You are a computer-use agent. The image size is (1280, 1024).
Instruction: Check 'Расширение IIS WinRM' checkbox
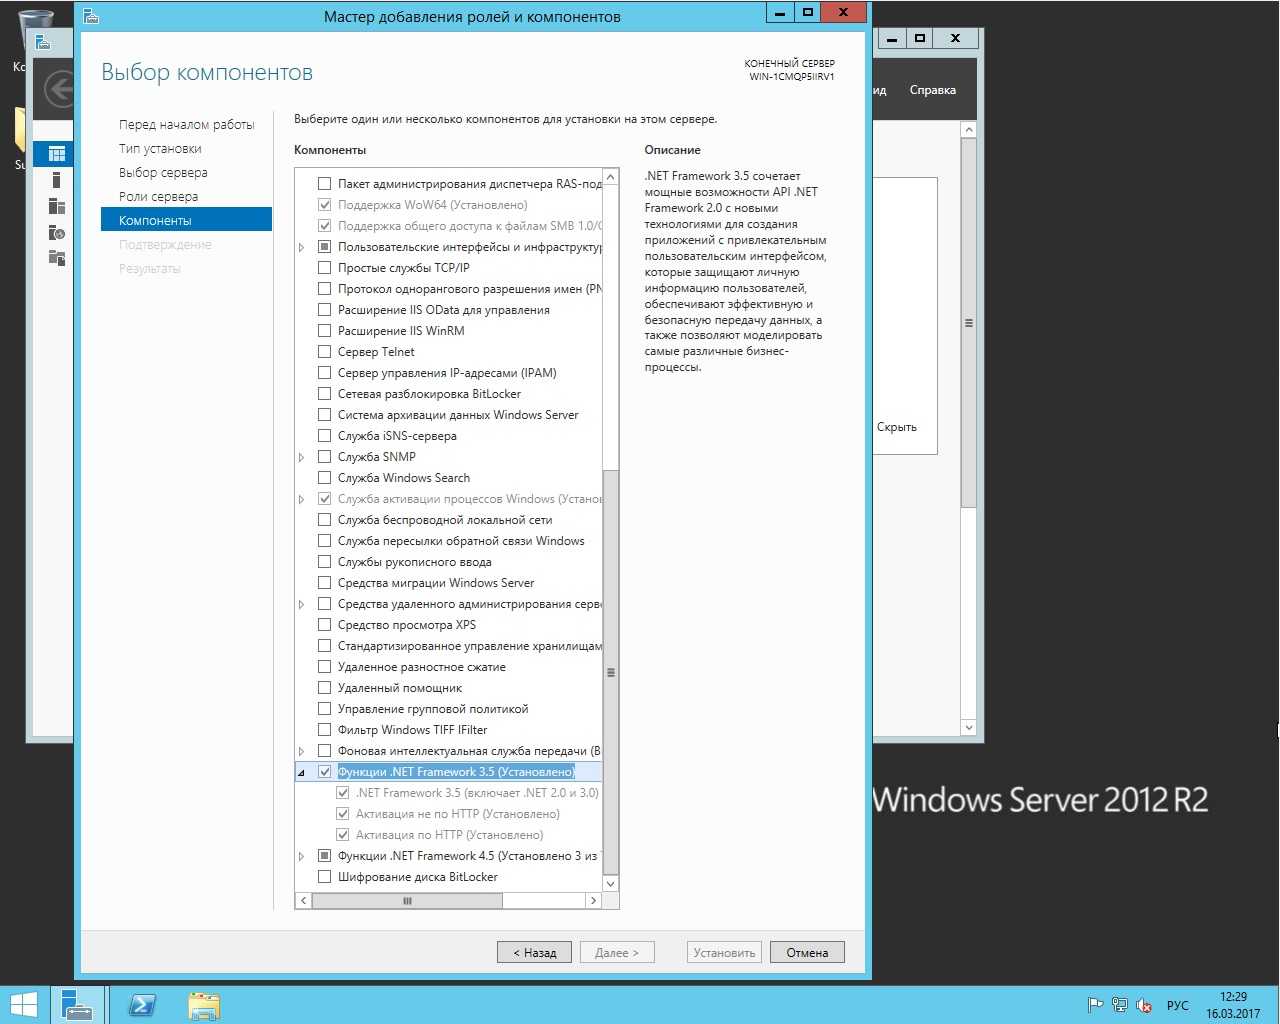click(x=324, y=331)
